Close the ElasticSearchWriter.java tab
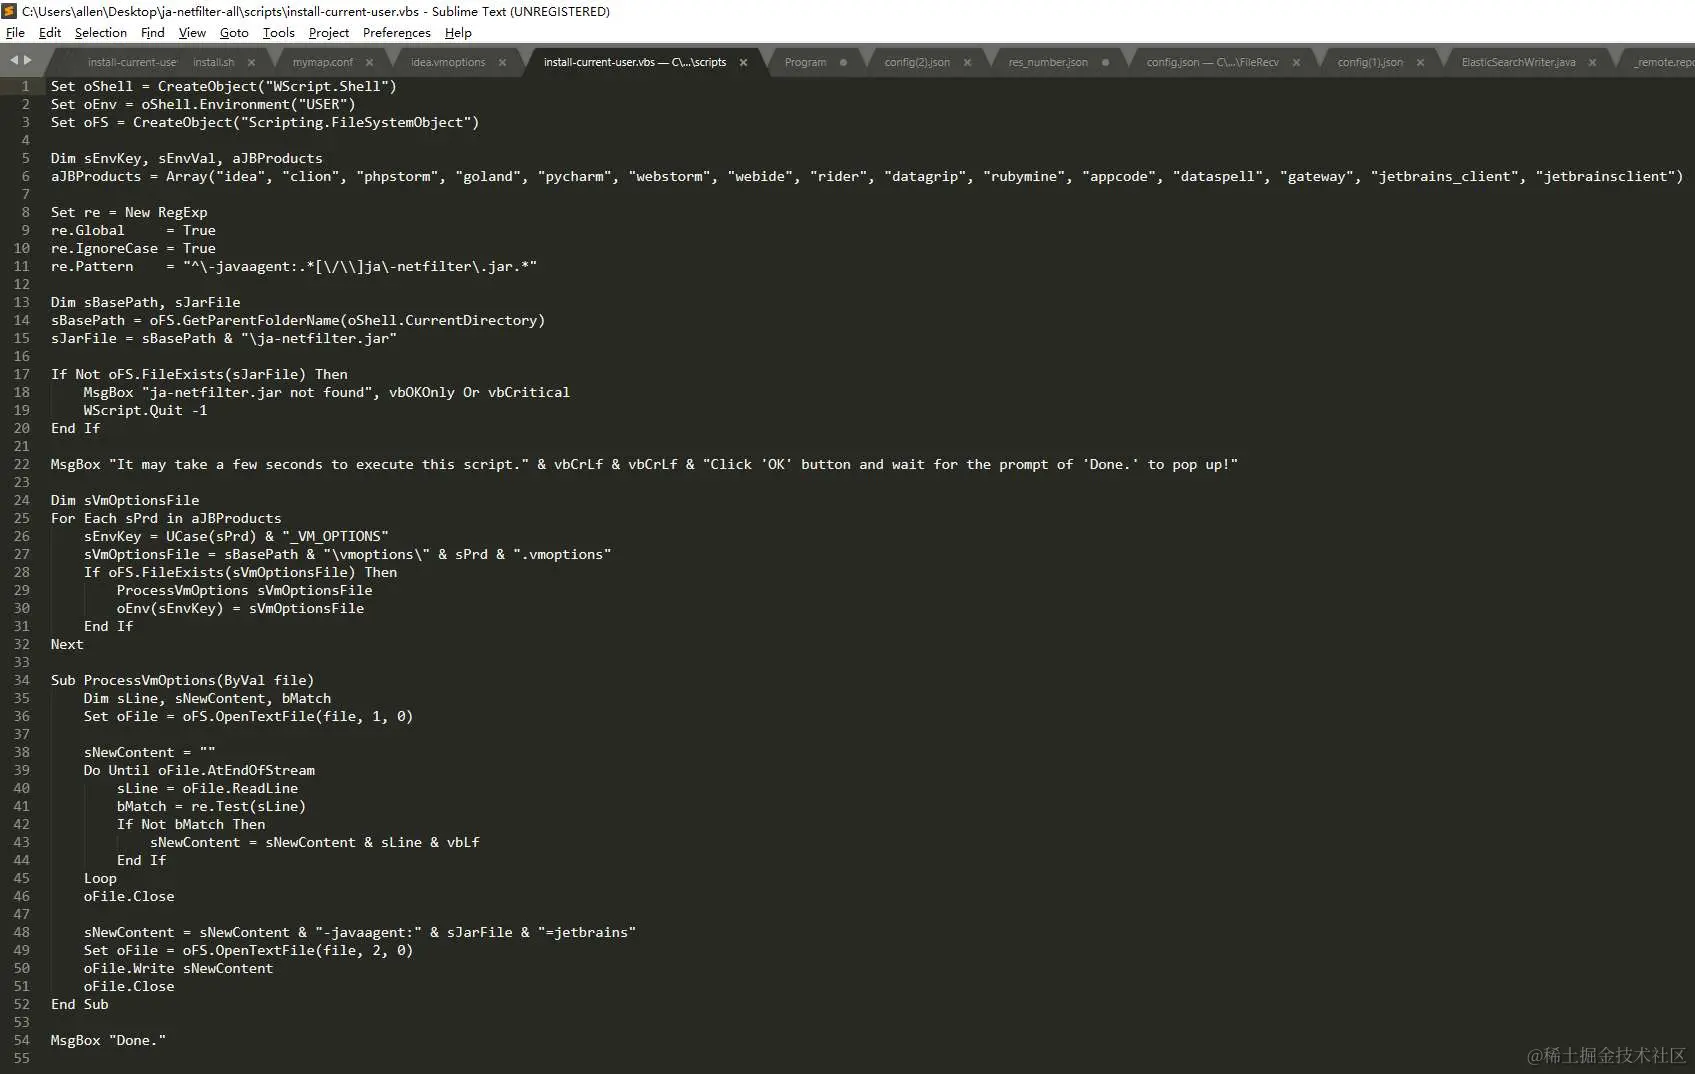The width and height of the screenshot is (1695, 1074). click(1592, 62)
